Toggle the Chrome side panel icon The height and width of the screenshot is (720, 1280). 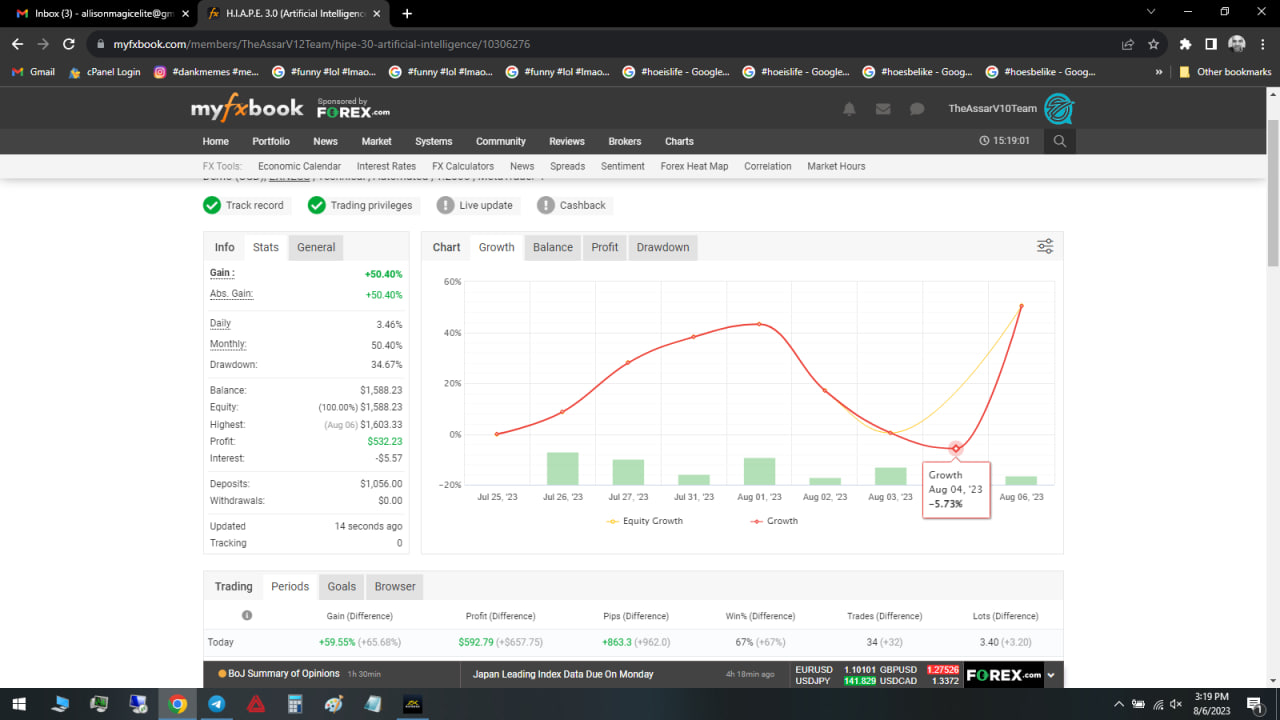pos(1211,44)
